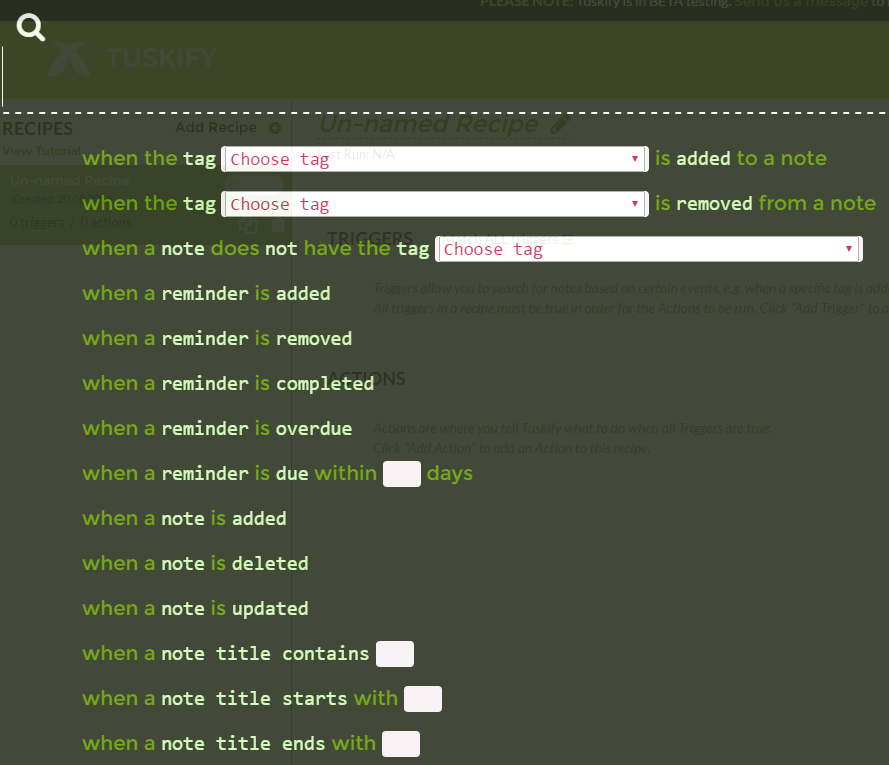This screenshot has width=889, height=765.
Task: Select 'when a note is deleted' trigger
Action: [195, 563]
